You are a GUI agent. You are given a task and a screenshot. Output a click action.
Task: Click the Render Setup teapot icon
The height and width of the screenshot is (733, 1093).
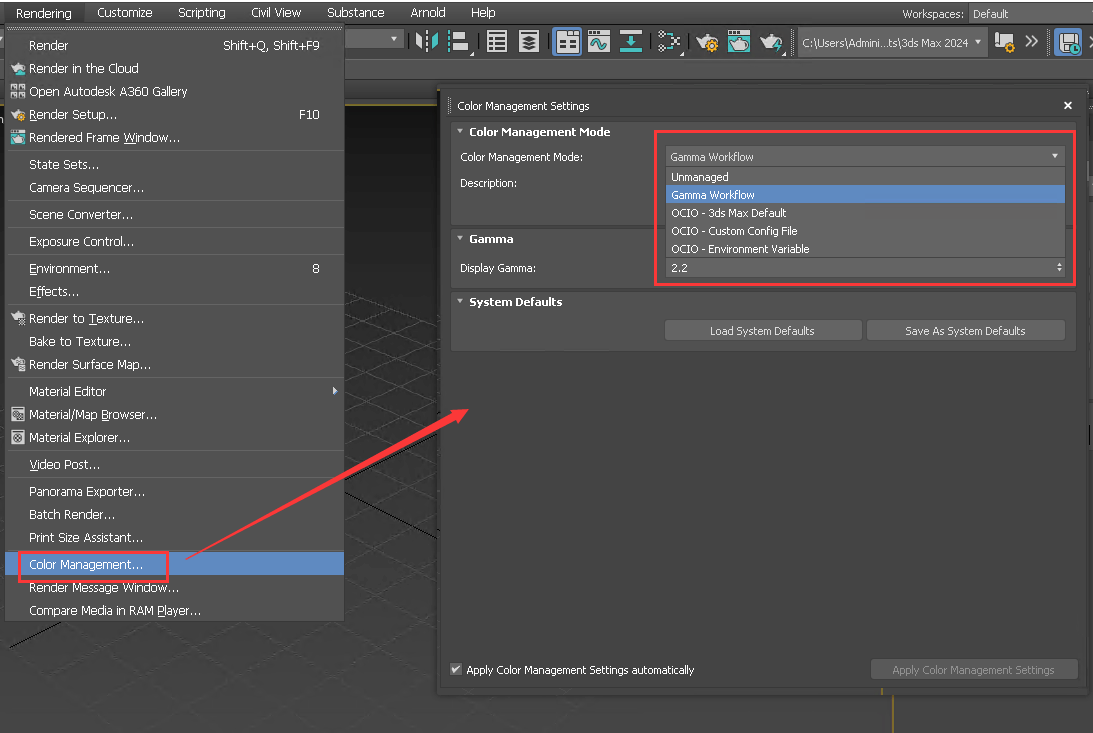[707, 41]
